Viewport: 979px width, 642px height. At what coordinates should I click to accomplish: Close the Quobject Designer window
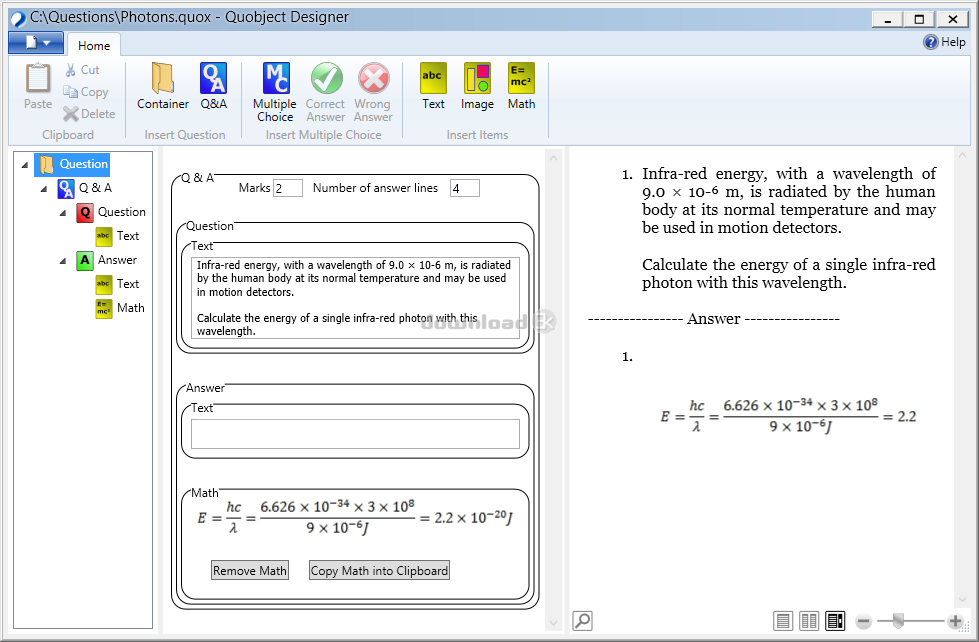coord(952,19)
